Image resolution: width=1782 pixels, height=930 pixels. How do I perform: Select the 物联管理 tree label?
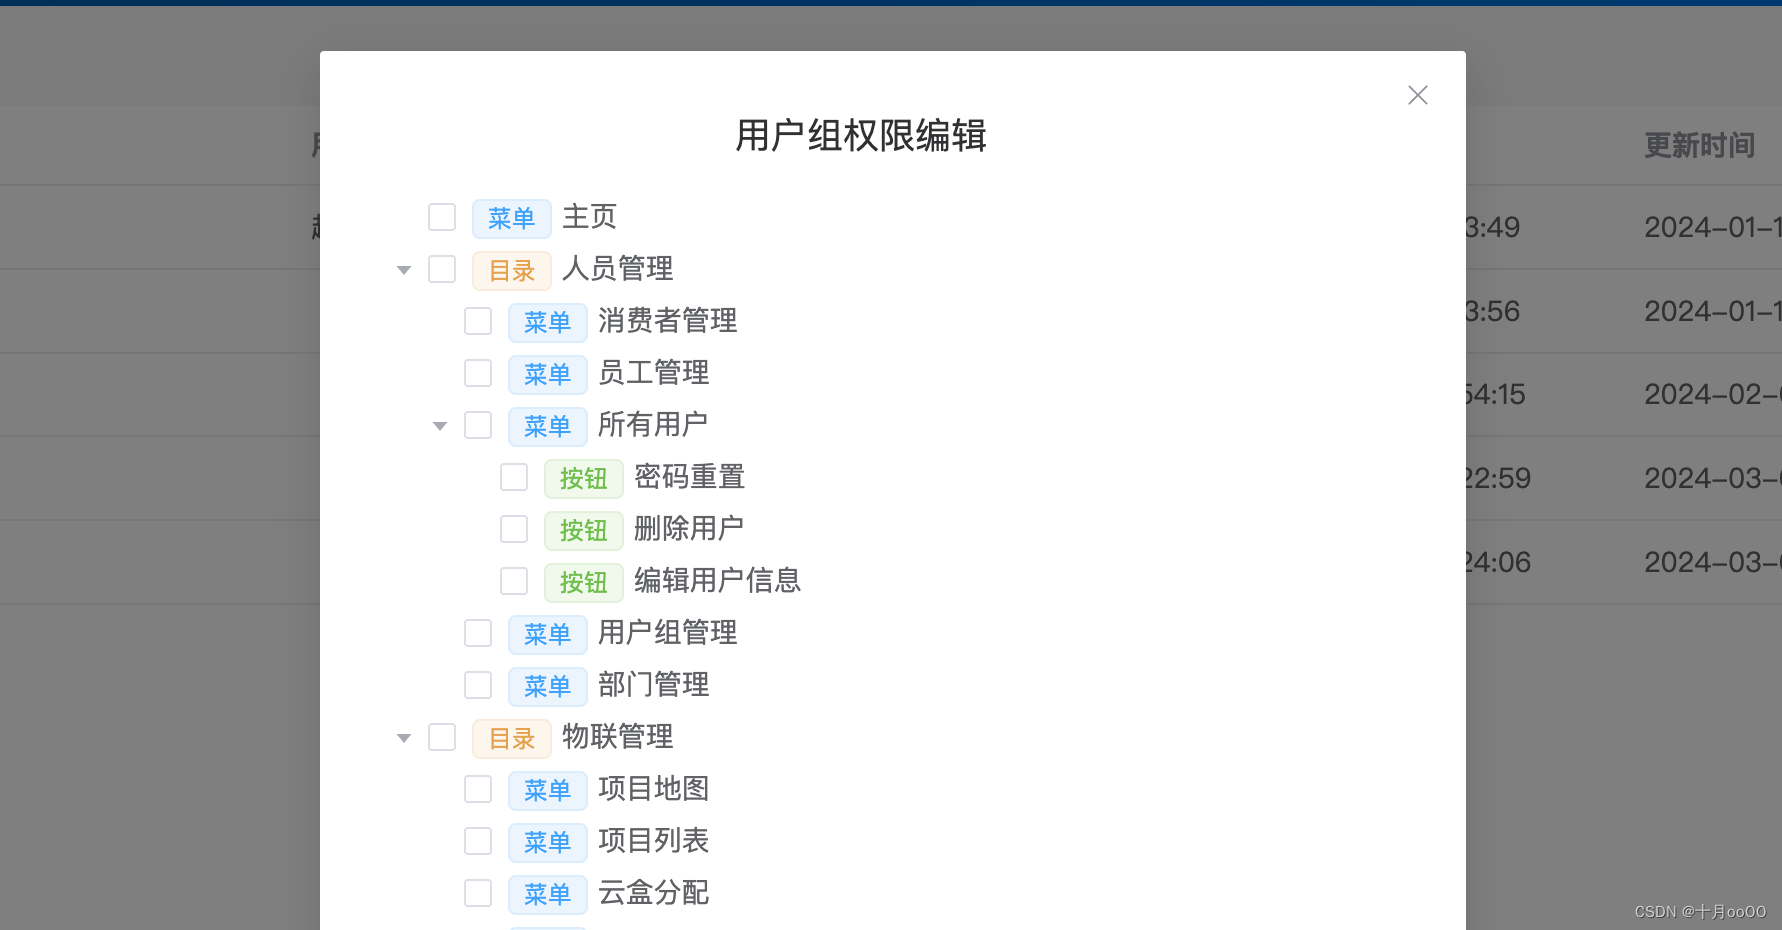pos(618,737)
